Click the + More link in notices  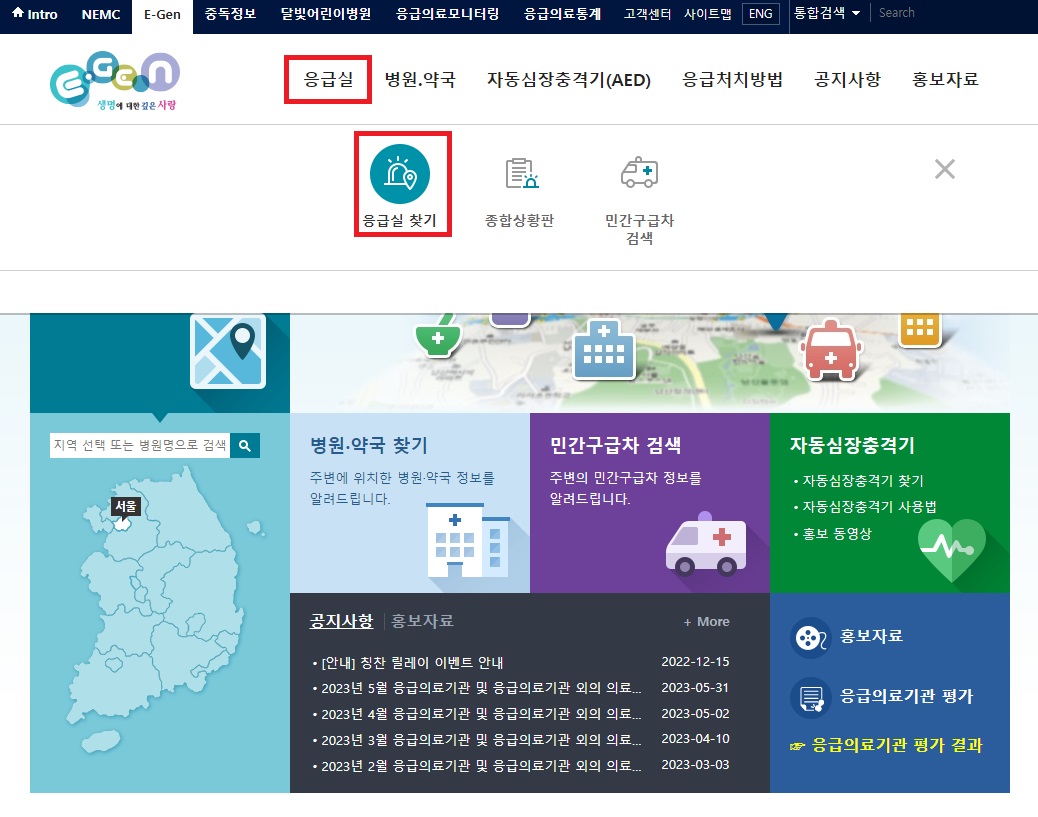pyautogui.click(x=706, y=621)
